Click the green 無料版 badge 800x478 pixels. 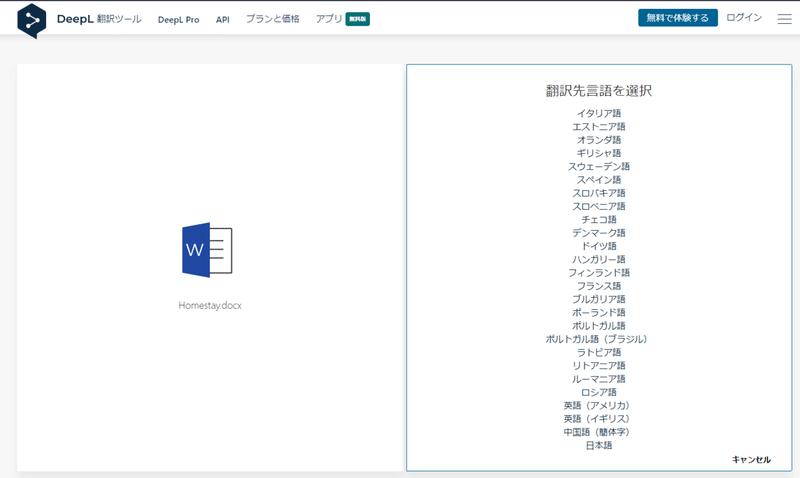(358, 19)
